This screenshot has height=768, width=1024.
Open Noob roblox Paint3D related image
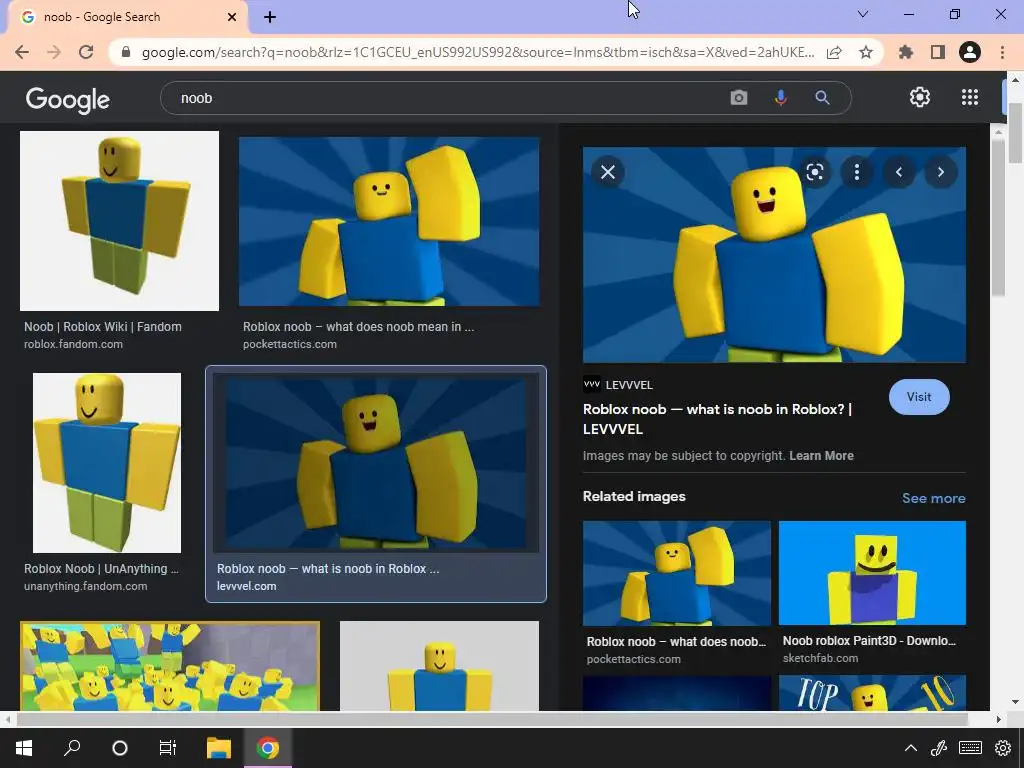point(872,573)
